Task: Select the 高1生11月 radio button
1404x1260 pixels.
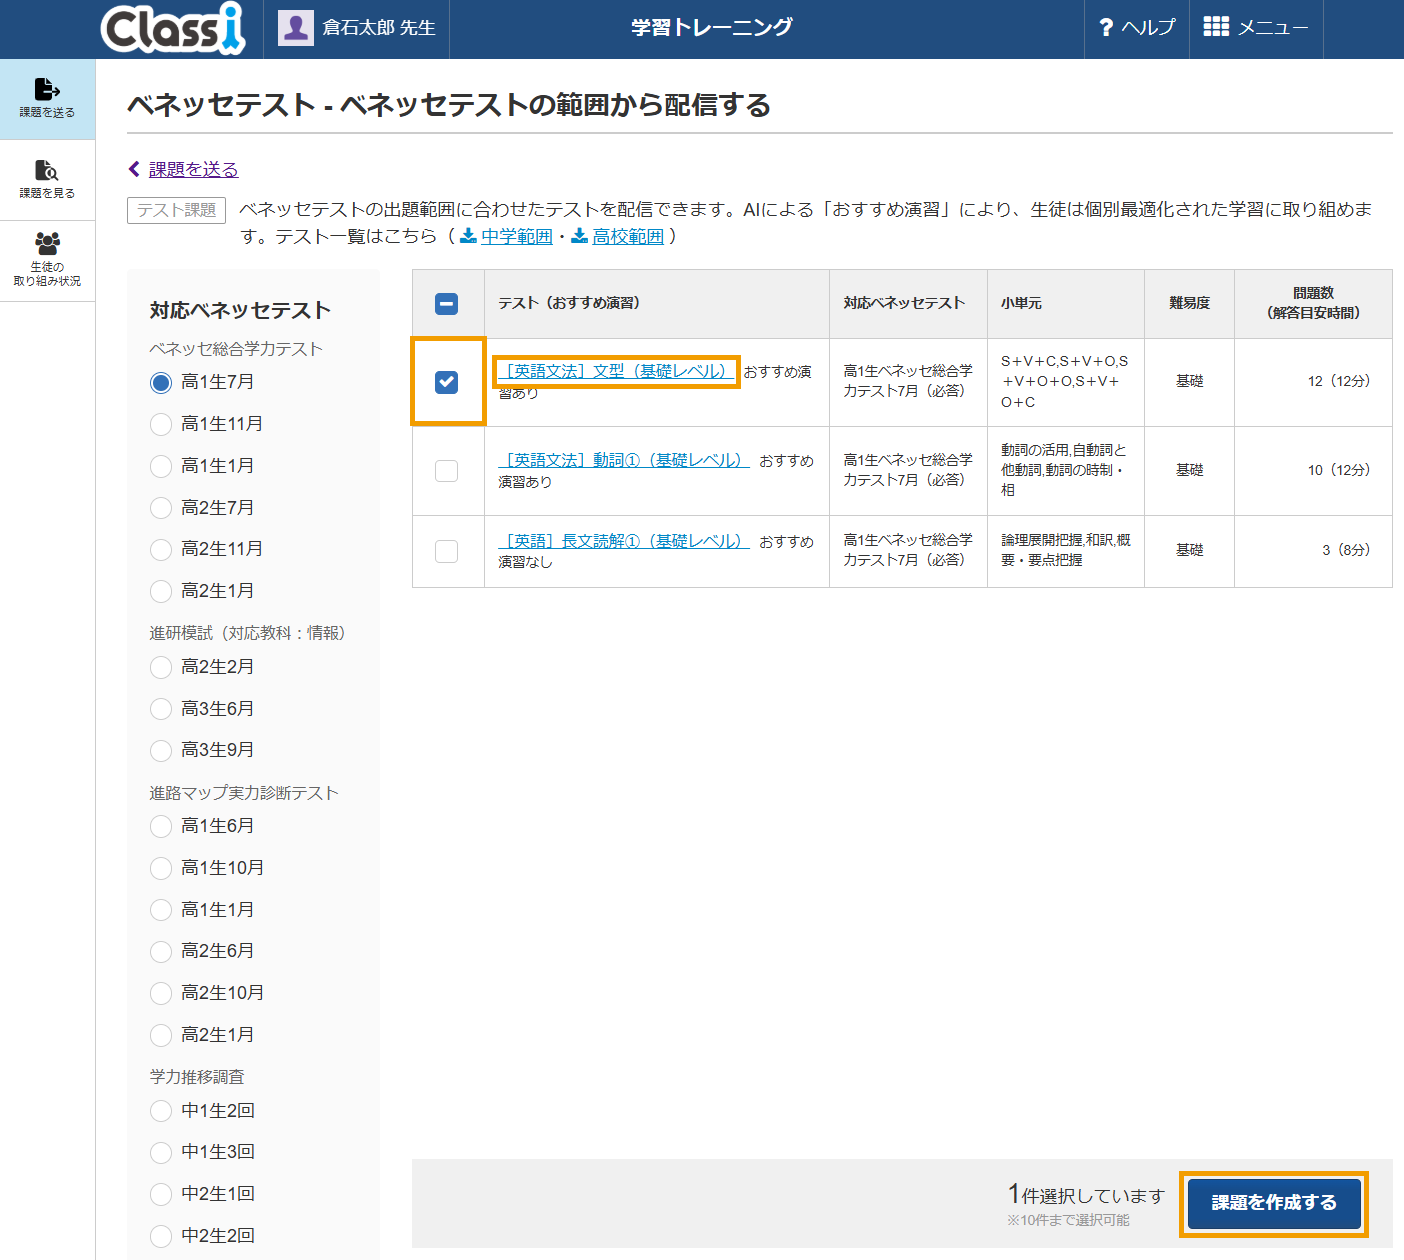Action: pos(161,424)
